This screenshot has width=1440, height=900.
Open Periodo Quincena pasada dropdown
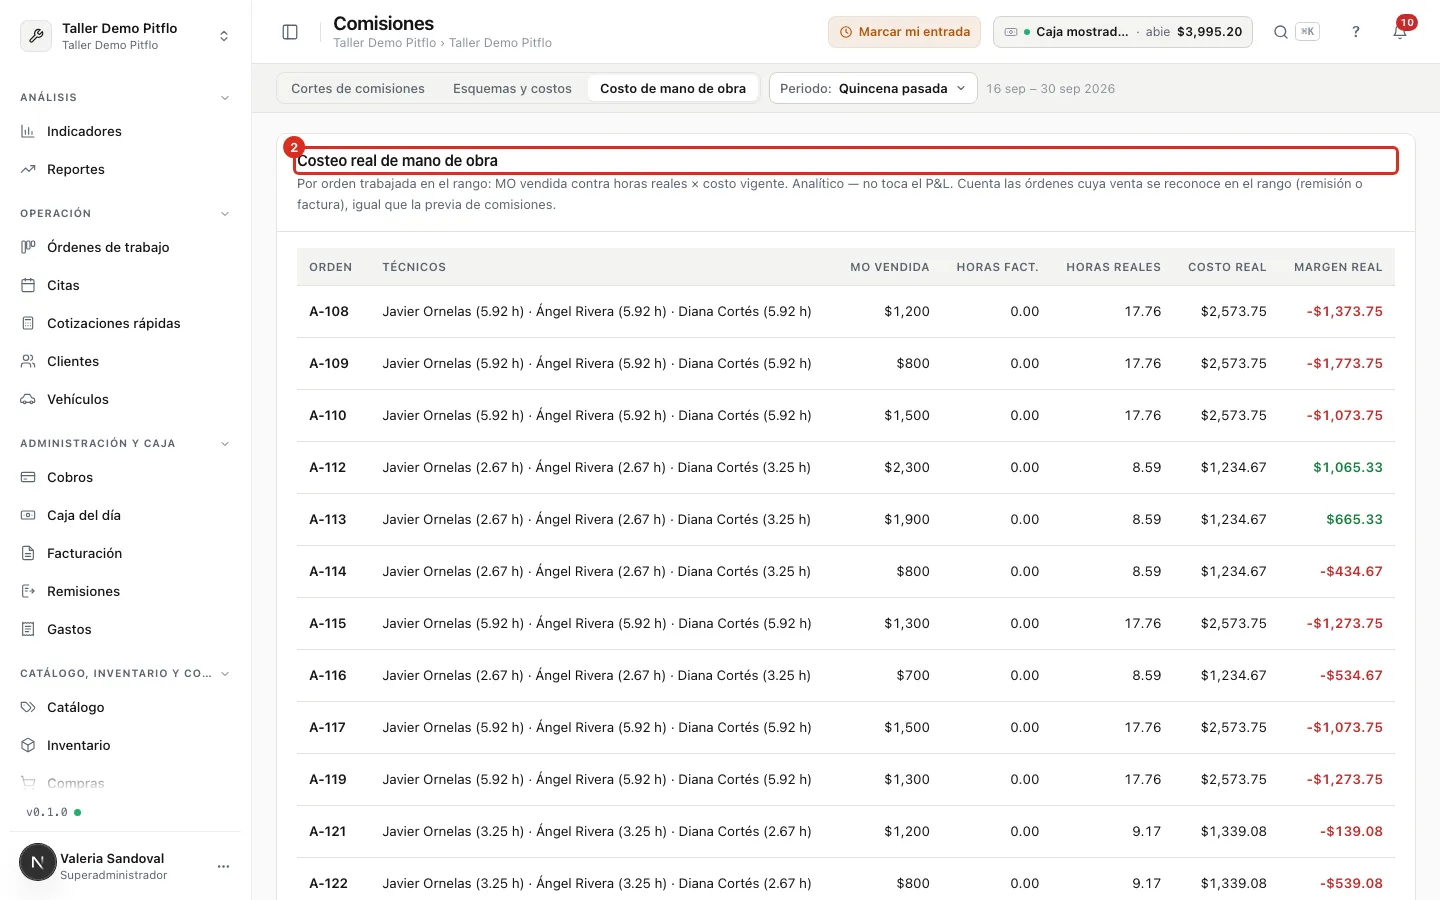tap(873, 88)
